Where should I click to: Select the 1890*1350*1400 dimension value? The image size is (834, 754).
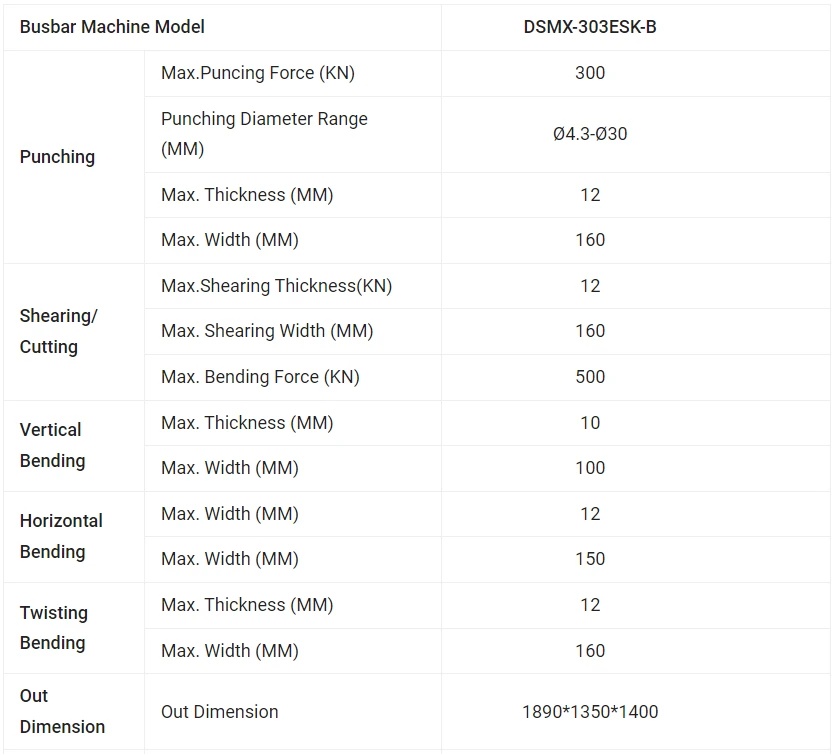[590, 711]
